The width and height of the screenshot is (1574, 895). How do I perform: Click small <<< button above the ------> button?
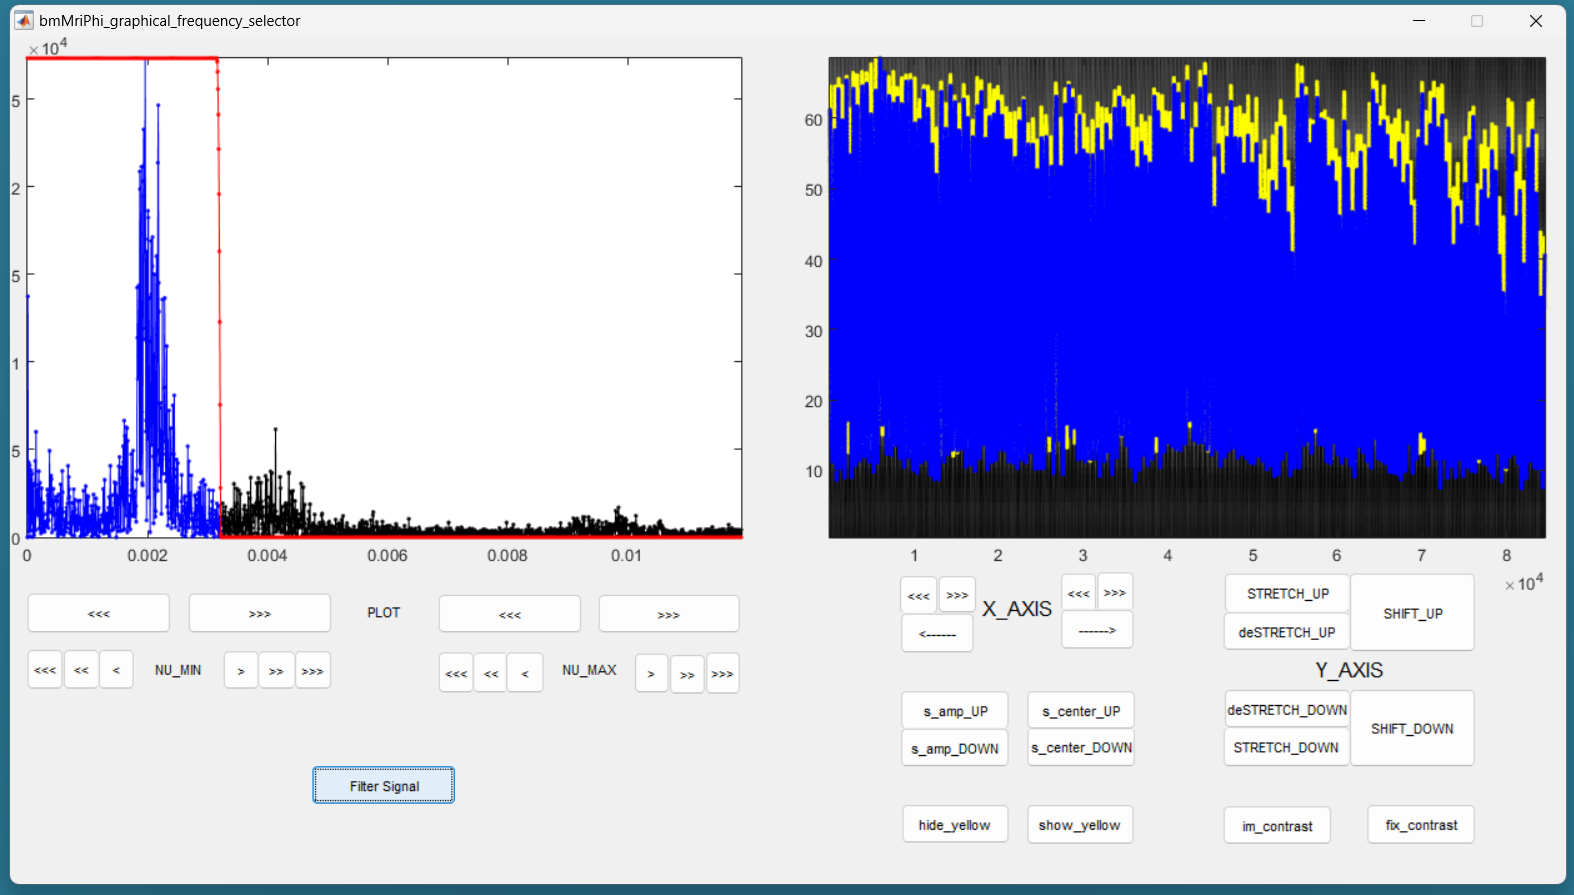(1079, 592)
